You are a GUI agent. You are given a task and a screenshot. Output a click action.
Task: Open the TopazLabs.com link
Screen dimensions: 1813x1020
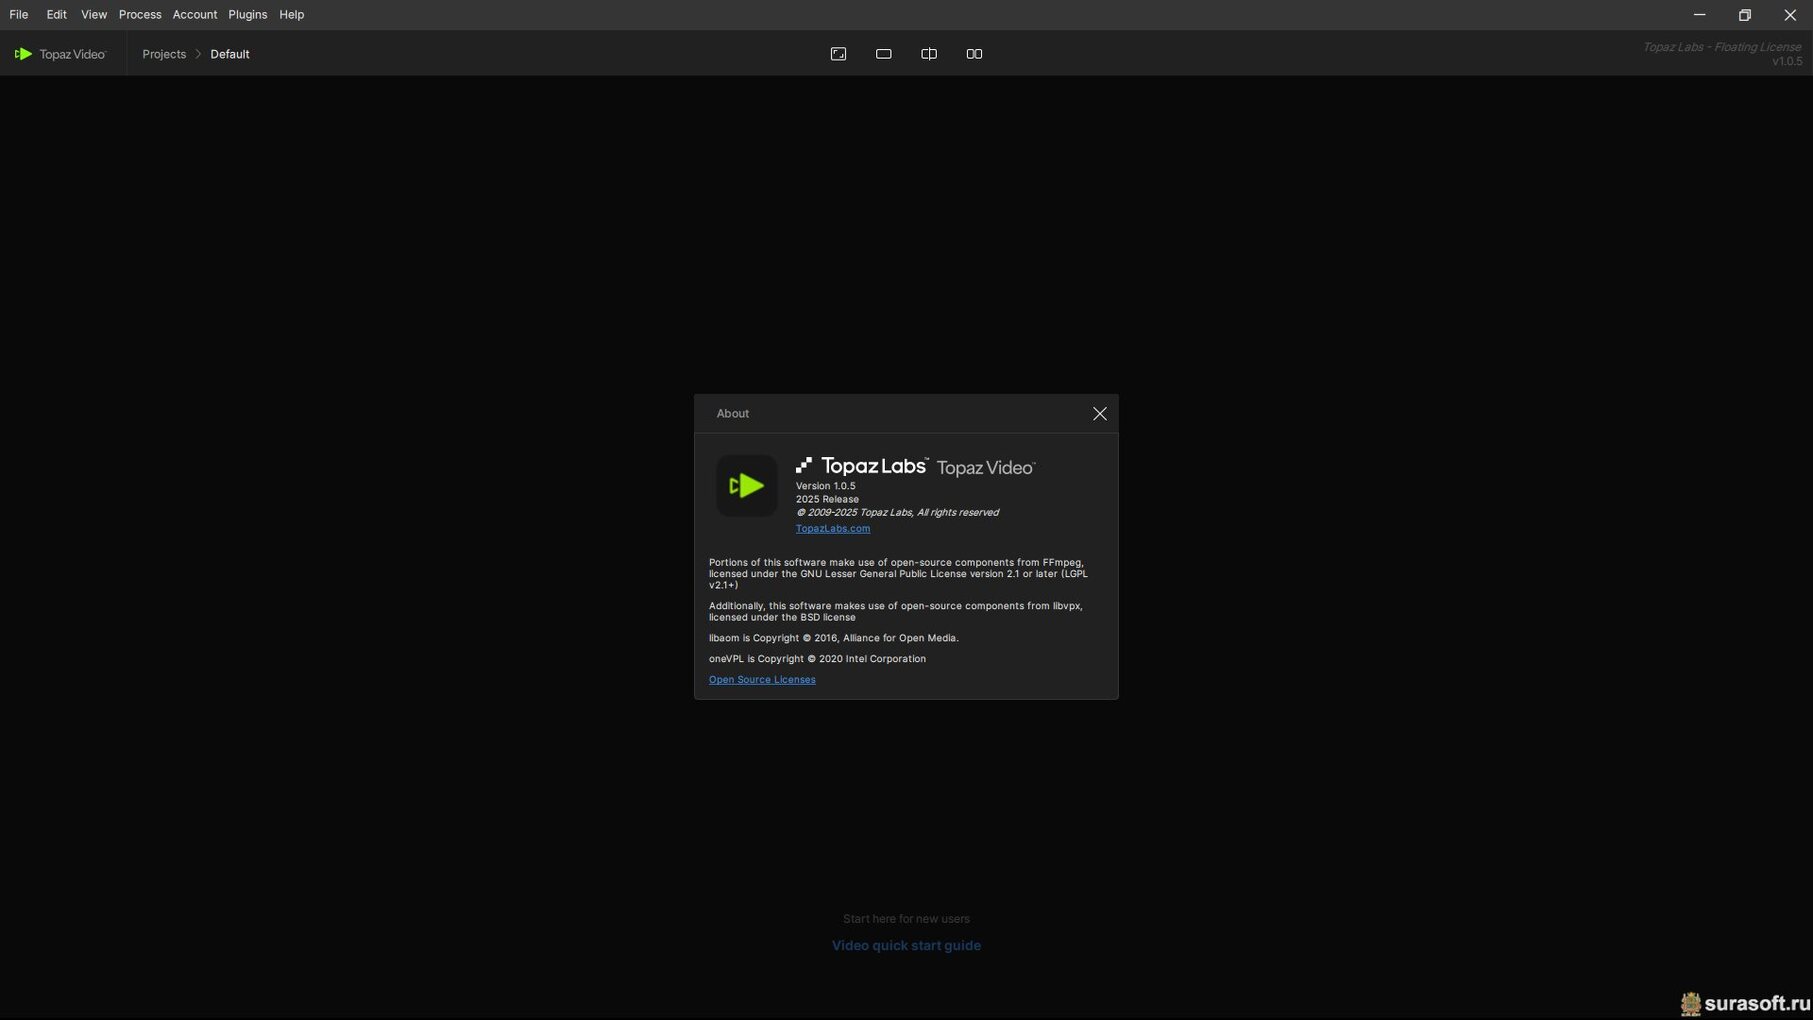pyautogui.click(x=832, y=529)
